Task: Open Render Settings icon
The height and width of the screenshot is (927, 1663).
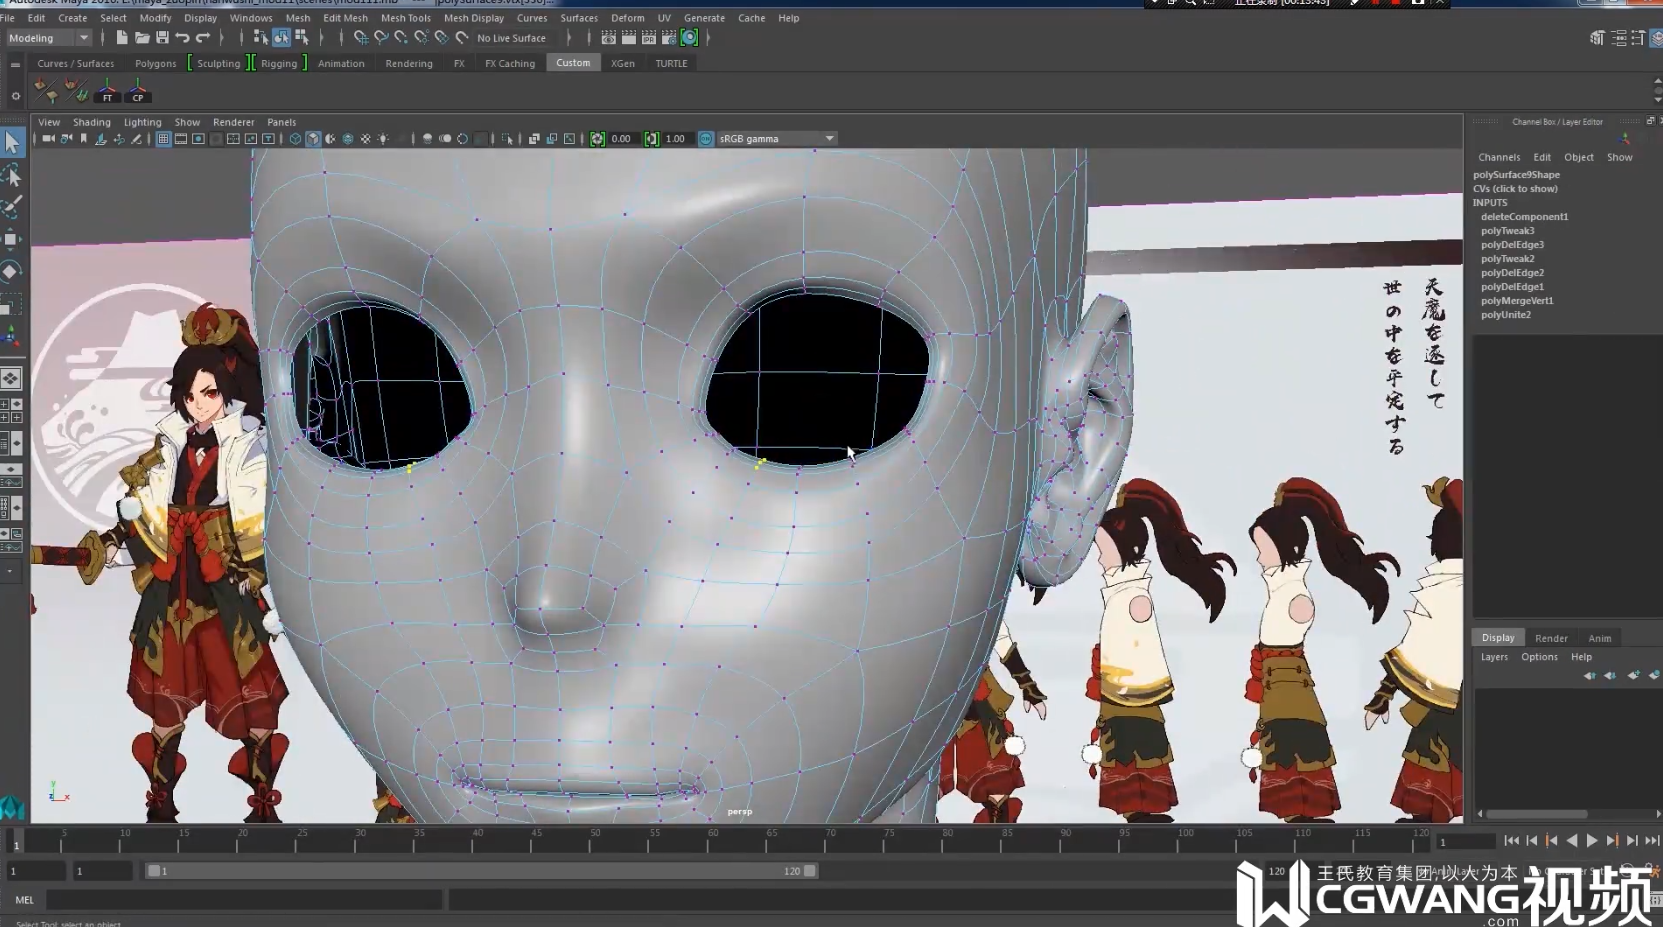Action: click(x=669, y=38)
